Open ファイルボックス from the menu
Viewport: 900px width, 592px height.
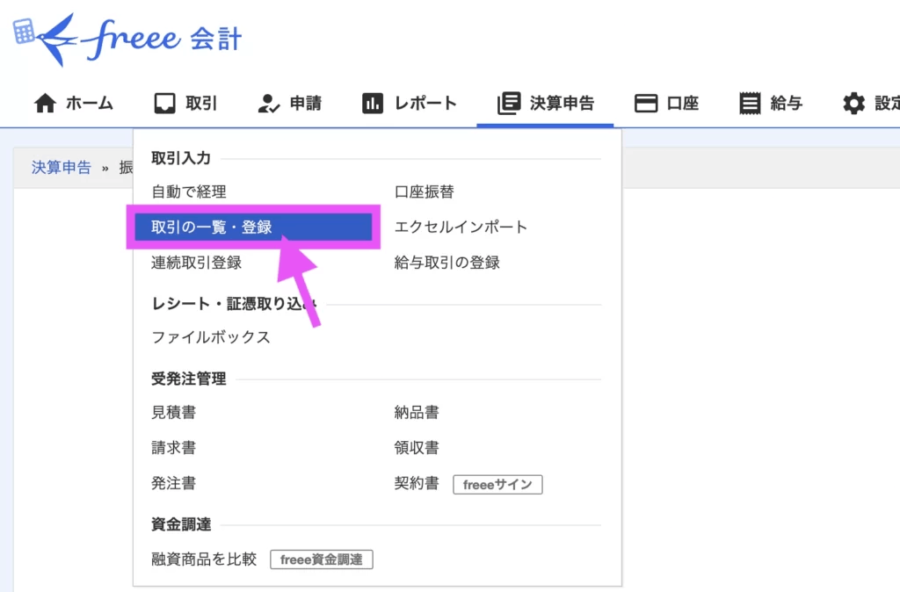pos(211,337)
